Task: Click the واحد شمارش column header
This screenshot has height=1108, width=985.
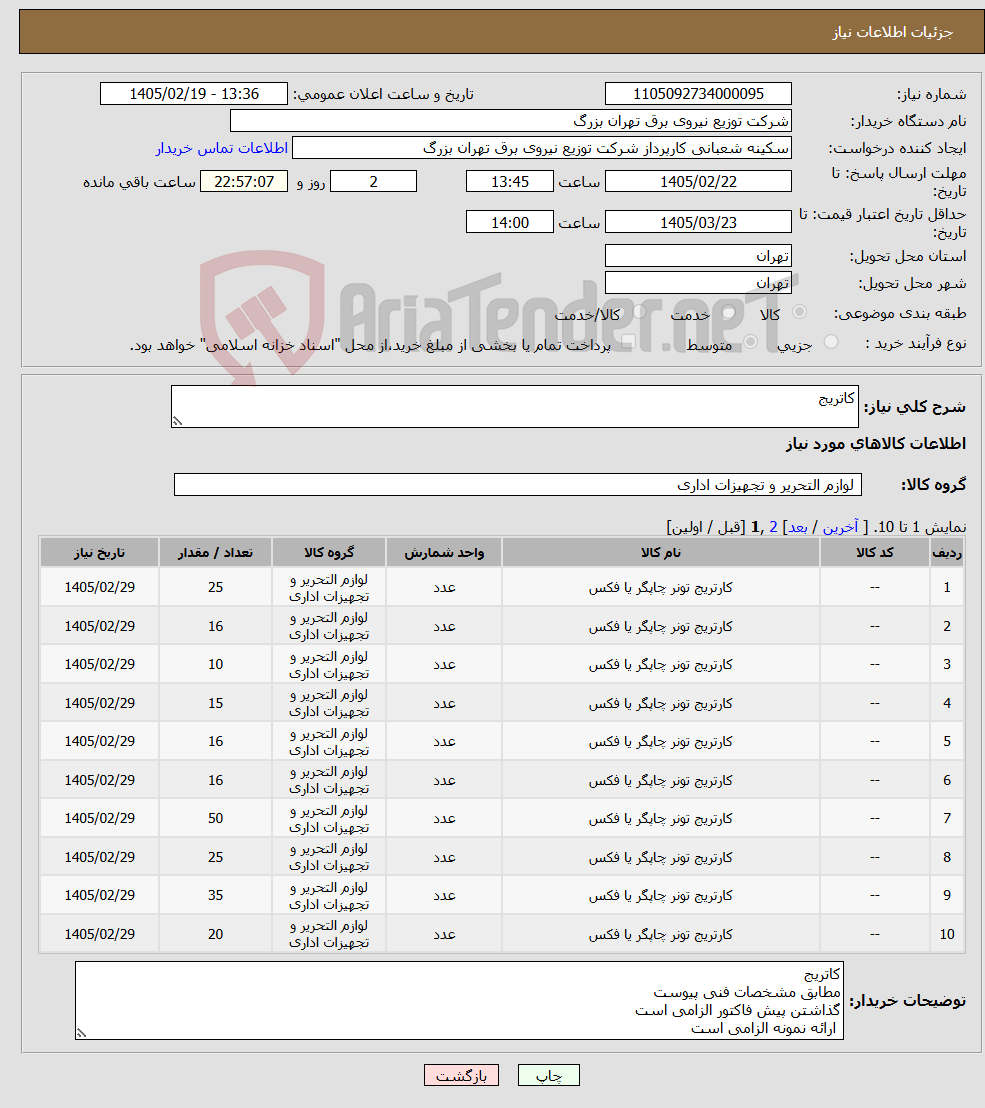Action: 444,553
